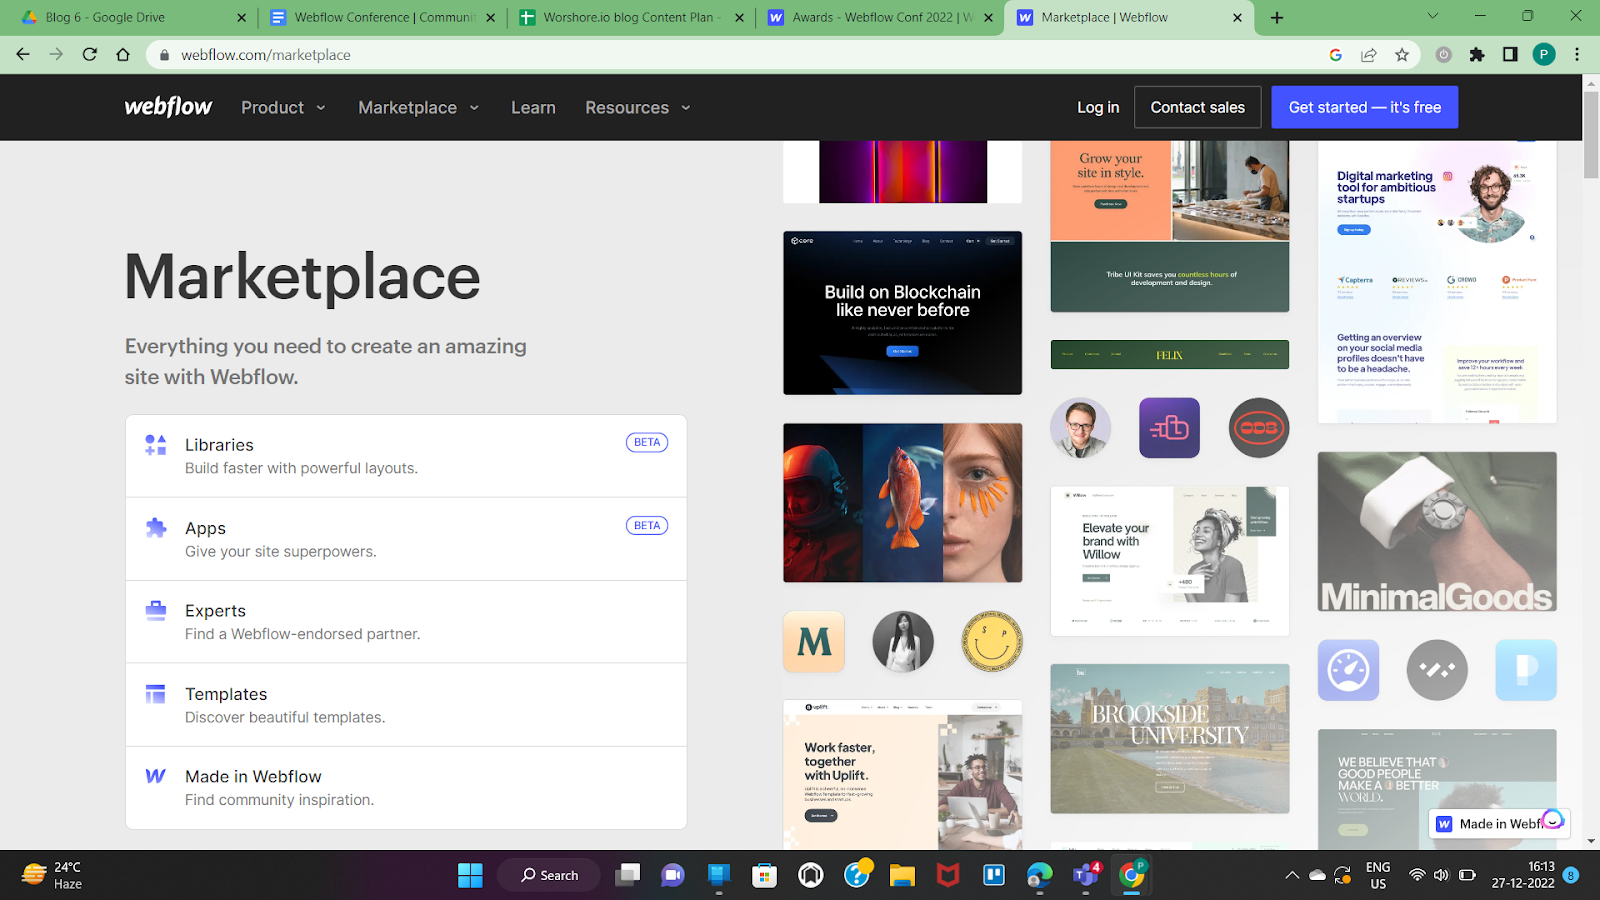Click the M app icon tile

(x=814, y=641)
